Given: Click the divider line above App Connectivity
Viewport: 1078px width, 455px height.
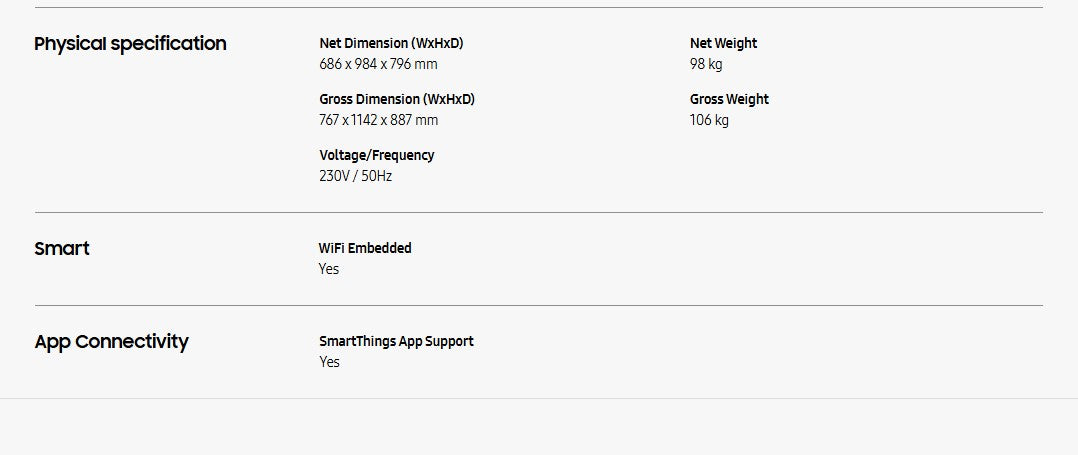Looking at the screenshot, I should click(x=538, y=306).
